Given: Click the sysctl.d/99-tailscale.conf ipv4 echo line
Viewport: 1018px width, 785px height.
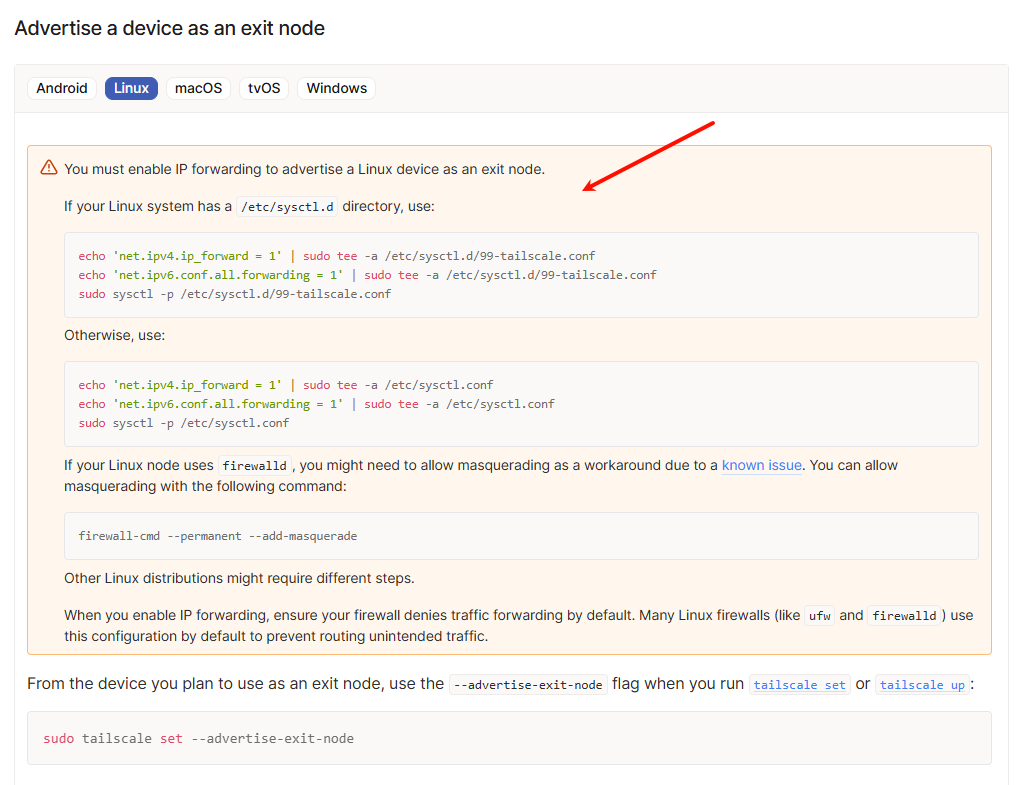Looking at the screenshot, I should [x=336, y=256].
